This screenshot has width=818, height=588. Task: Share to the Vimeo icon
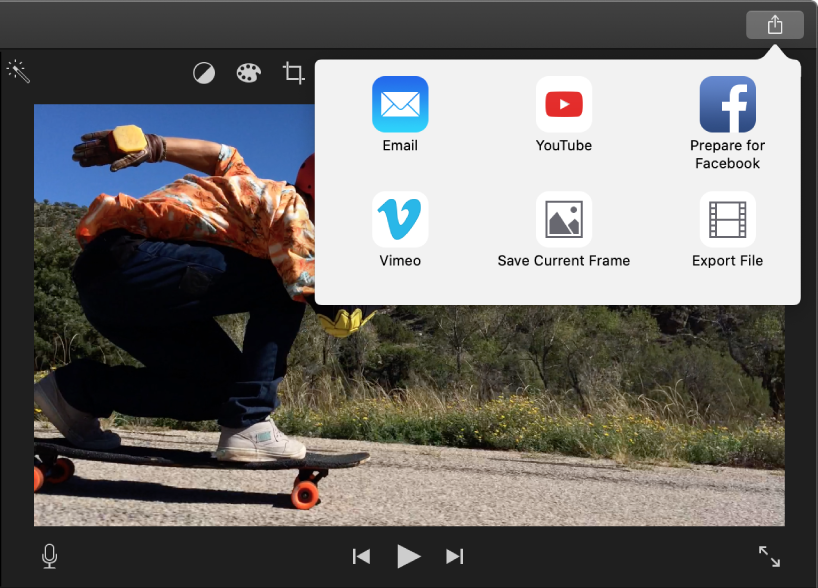tap(400, 219)
